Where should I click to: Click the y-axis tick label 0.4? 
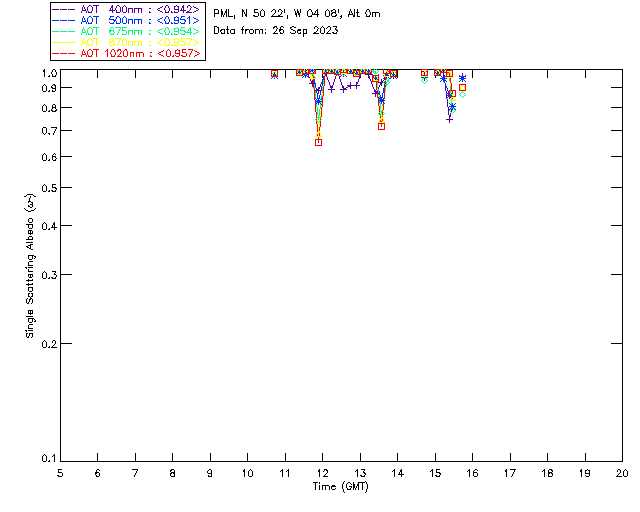pyautogui.click(x=49, y=226)
